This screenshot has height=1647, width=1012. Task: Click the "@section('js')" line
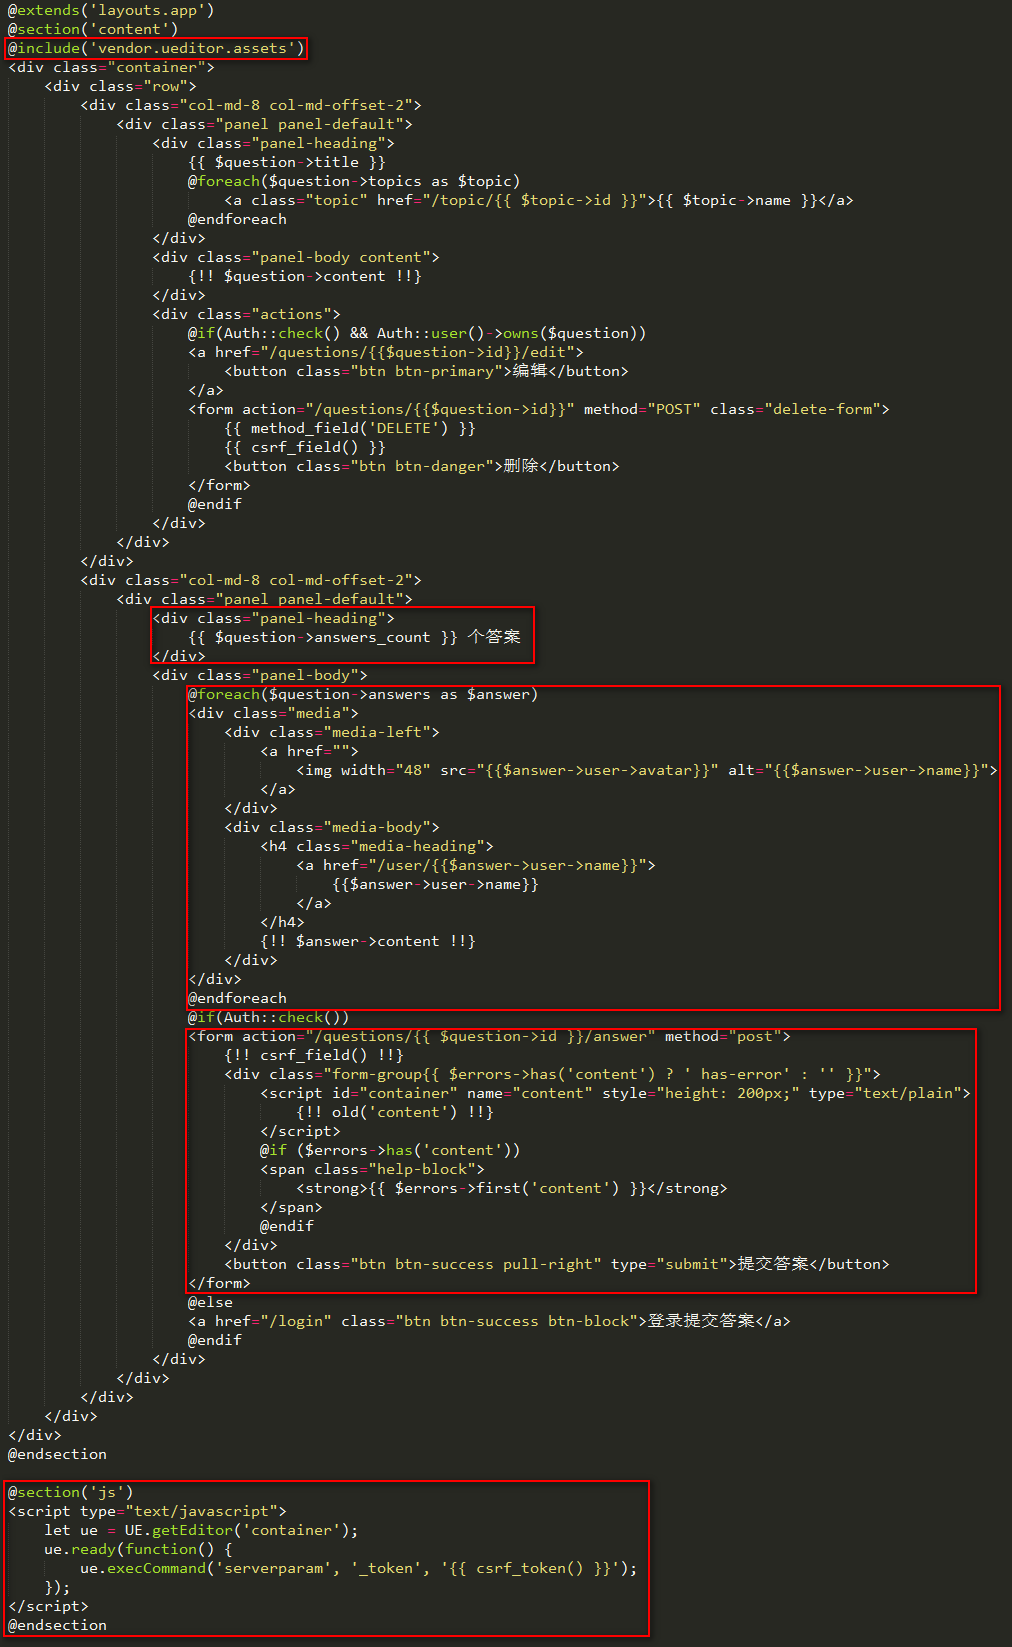click(71, 1492)
